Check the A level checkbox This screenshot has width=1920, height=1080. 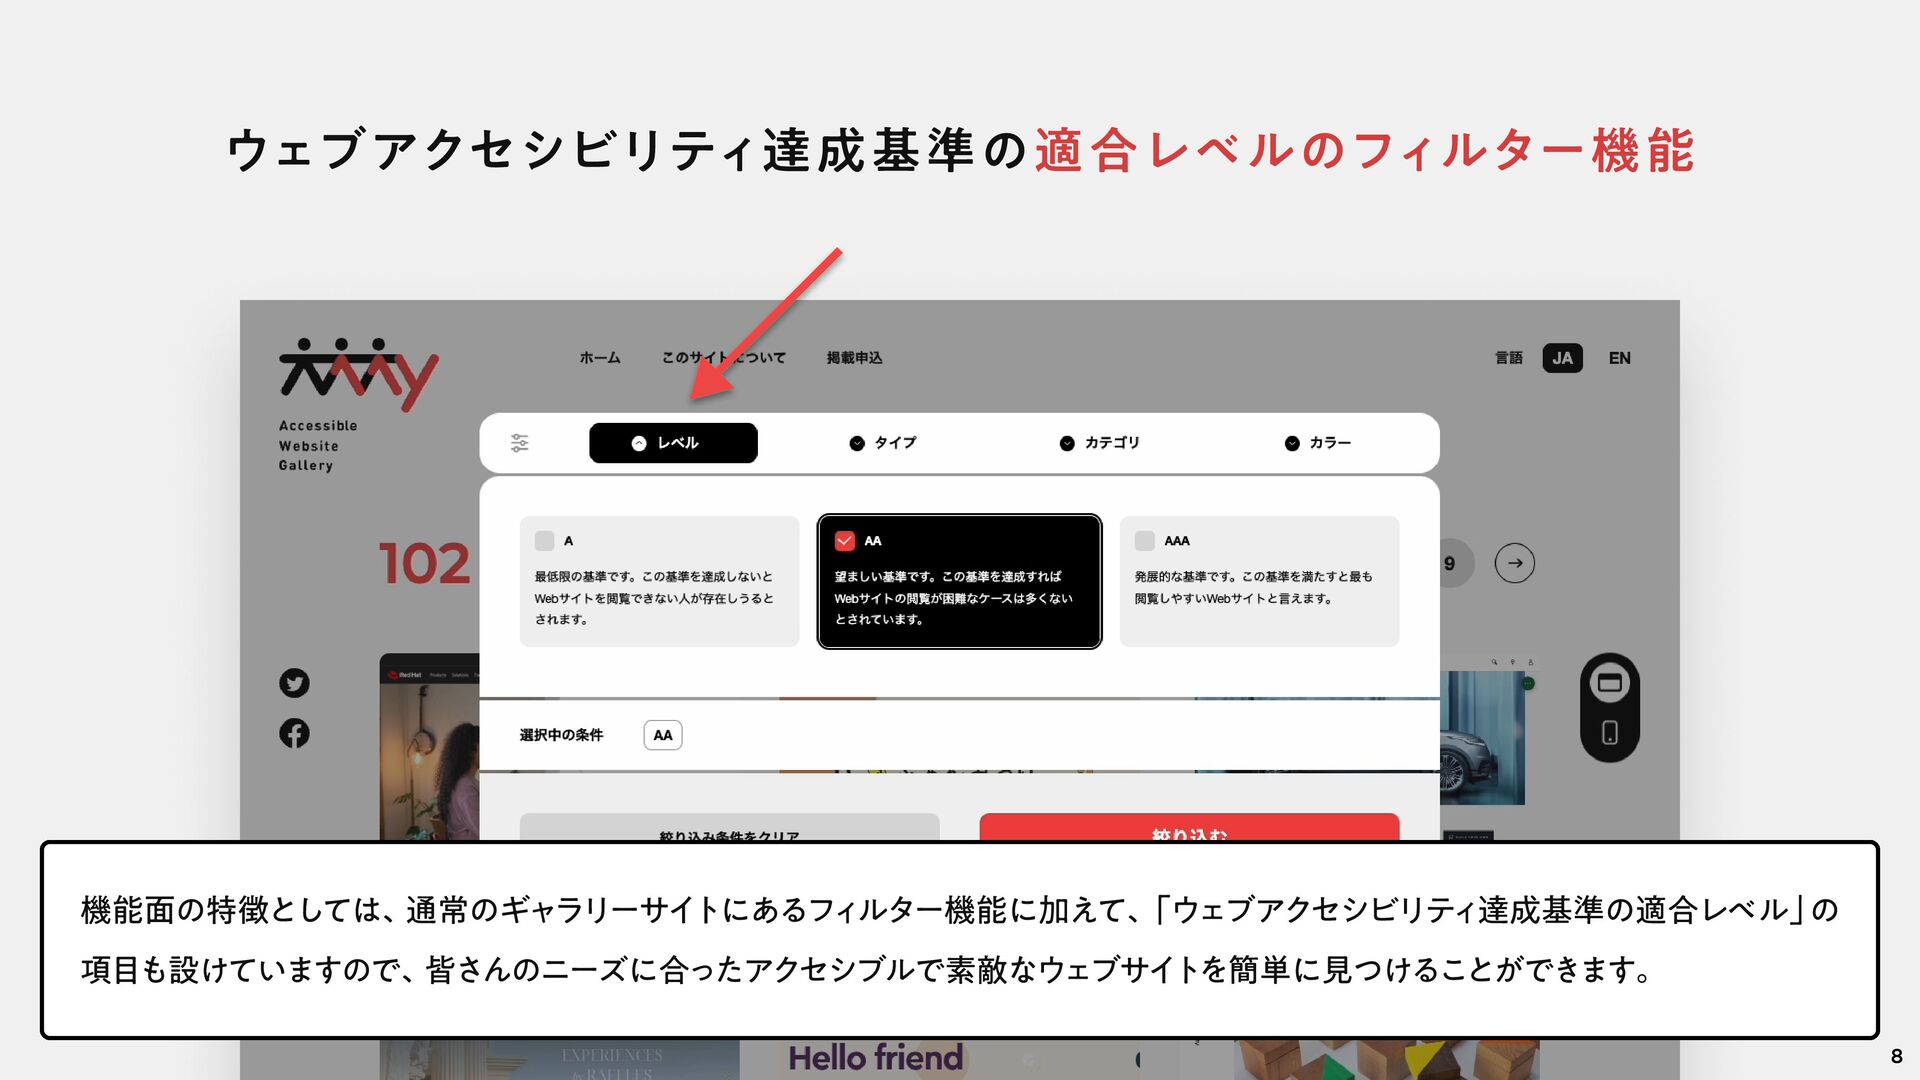(545, 541)
